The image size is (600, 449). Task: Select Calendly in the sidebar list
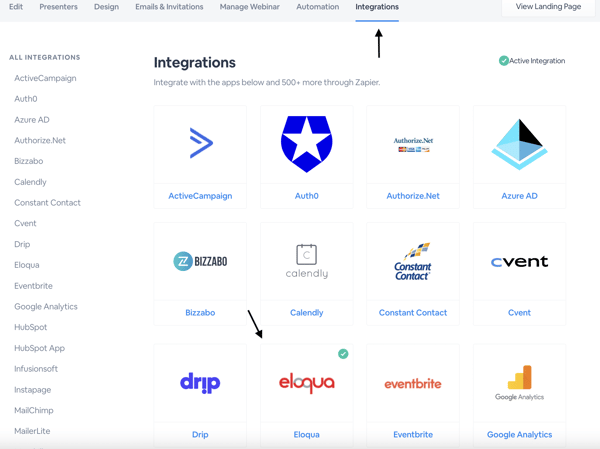click(30, 182)
